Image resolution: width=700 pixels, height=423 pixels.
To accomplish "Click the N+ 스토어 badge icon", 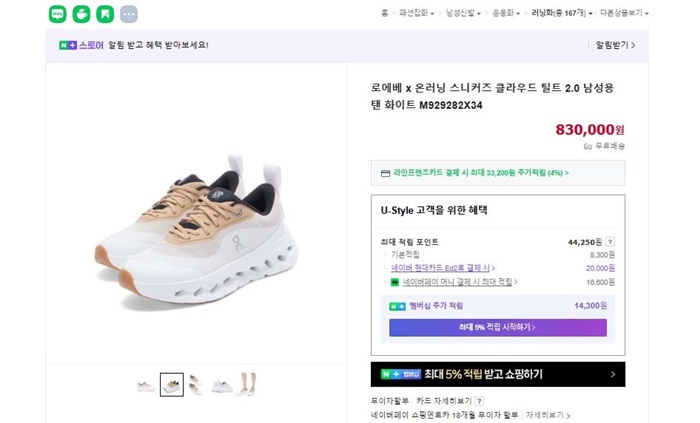I will [x=81, y=45].
